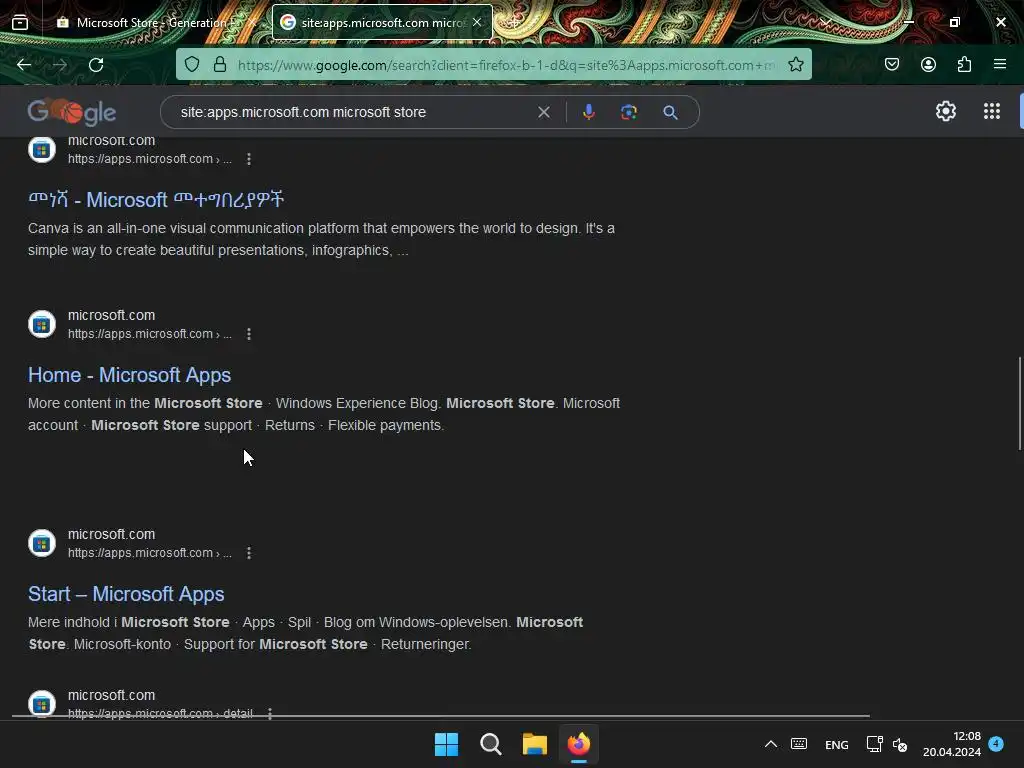The height and width of the screenshot is (768, 1024).
Task: Open the muted volume tray icon
Action: tap(900, 744)
